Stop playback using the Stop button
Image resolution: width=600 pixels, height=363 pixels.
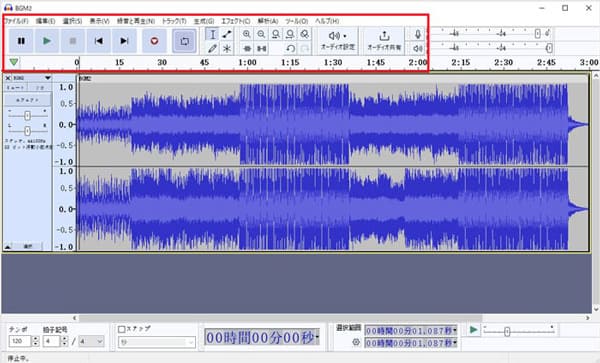point(72,41)
